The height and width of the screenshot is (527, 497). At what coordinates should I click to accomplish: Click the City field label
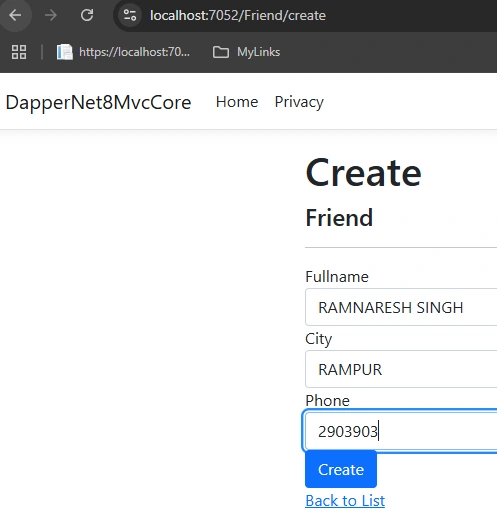click(319, 339)
